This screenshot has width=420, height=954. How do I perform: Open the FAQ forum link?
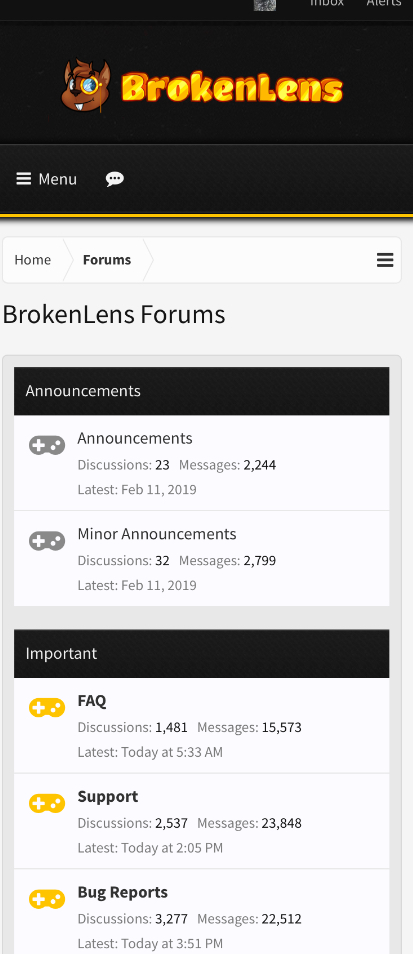point(92,701)
